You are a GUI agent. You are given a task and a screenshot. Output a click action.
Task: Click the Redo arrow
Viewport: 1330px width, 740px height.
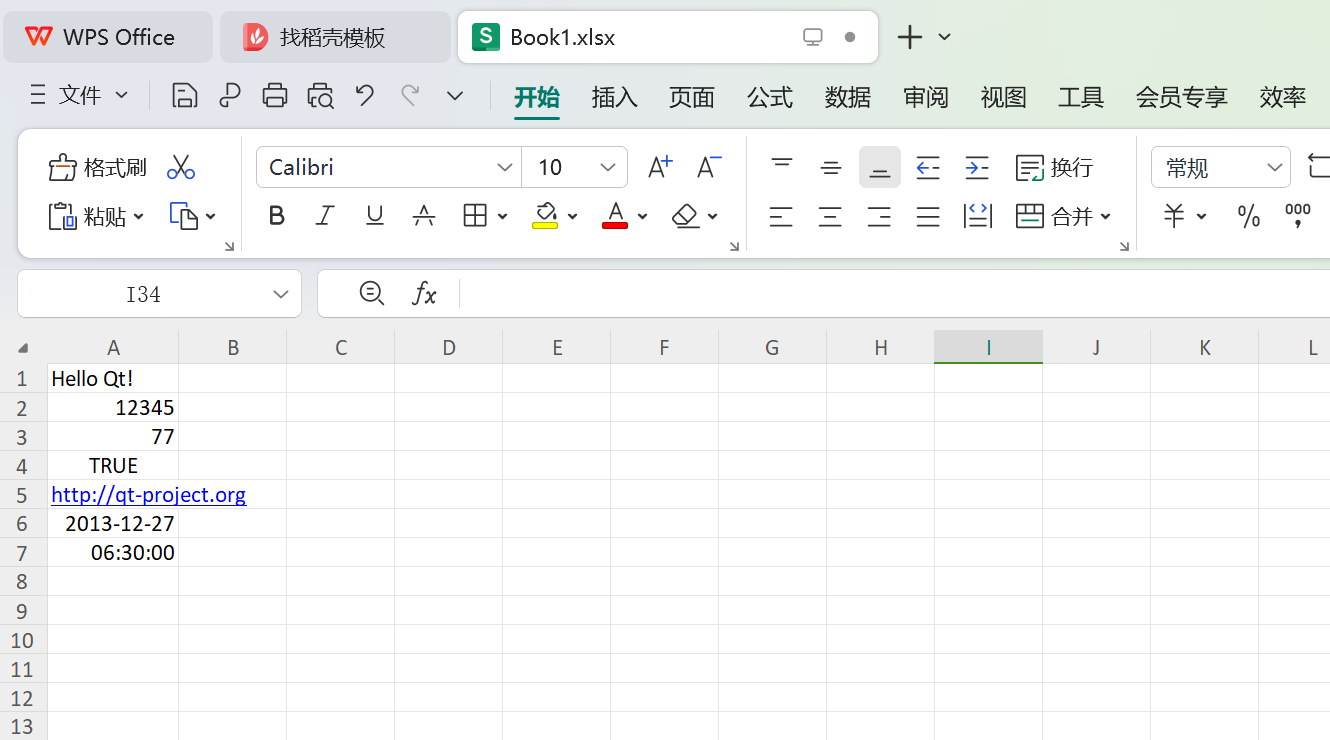click(410, 95)
